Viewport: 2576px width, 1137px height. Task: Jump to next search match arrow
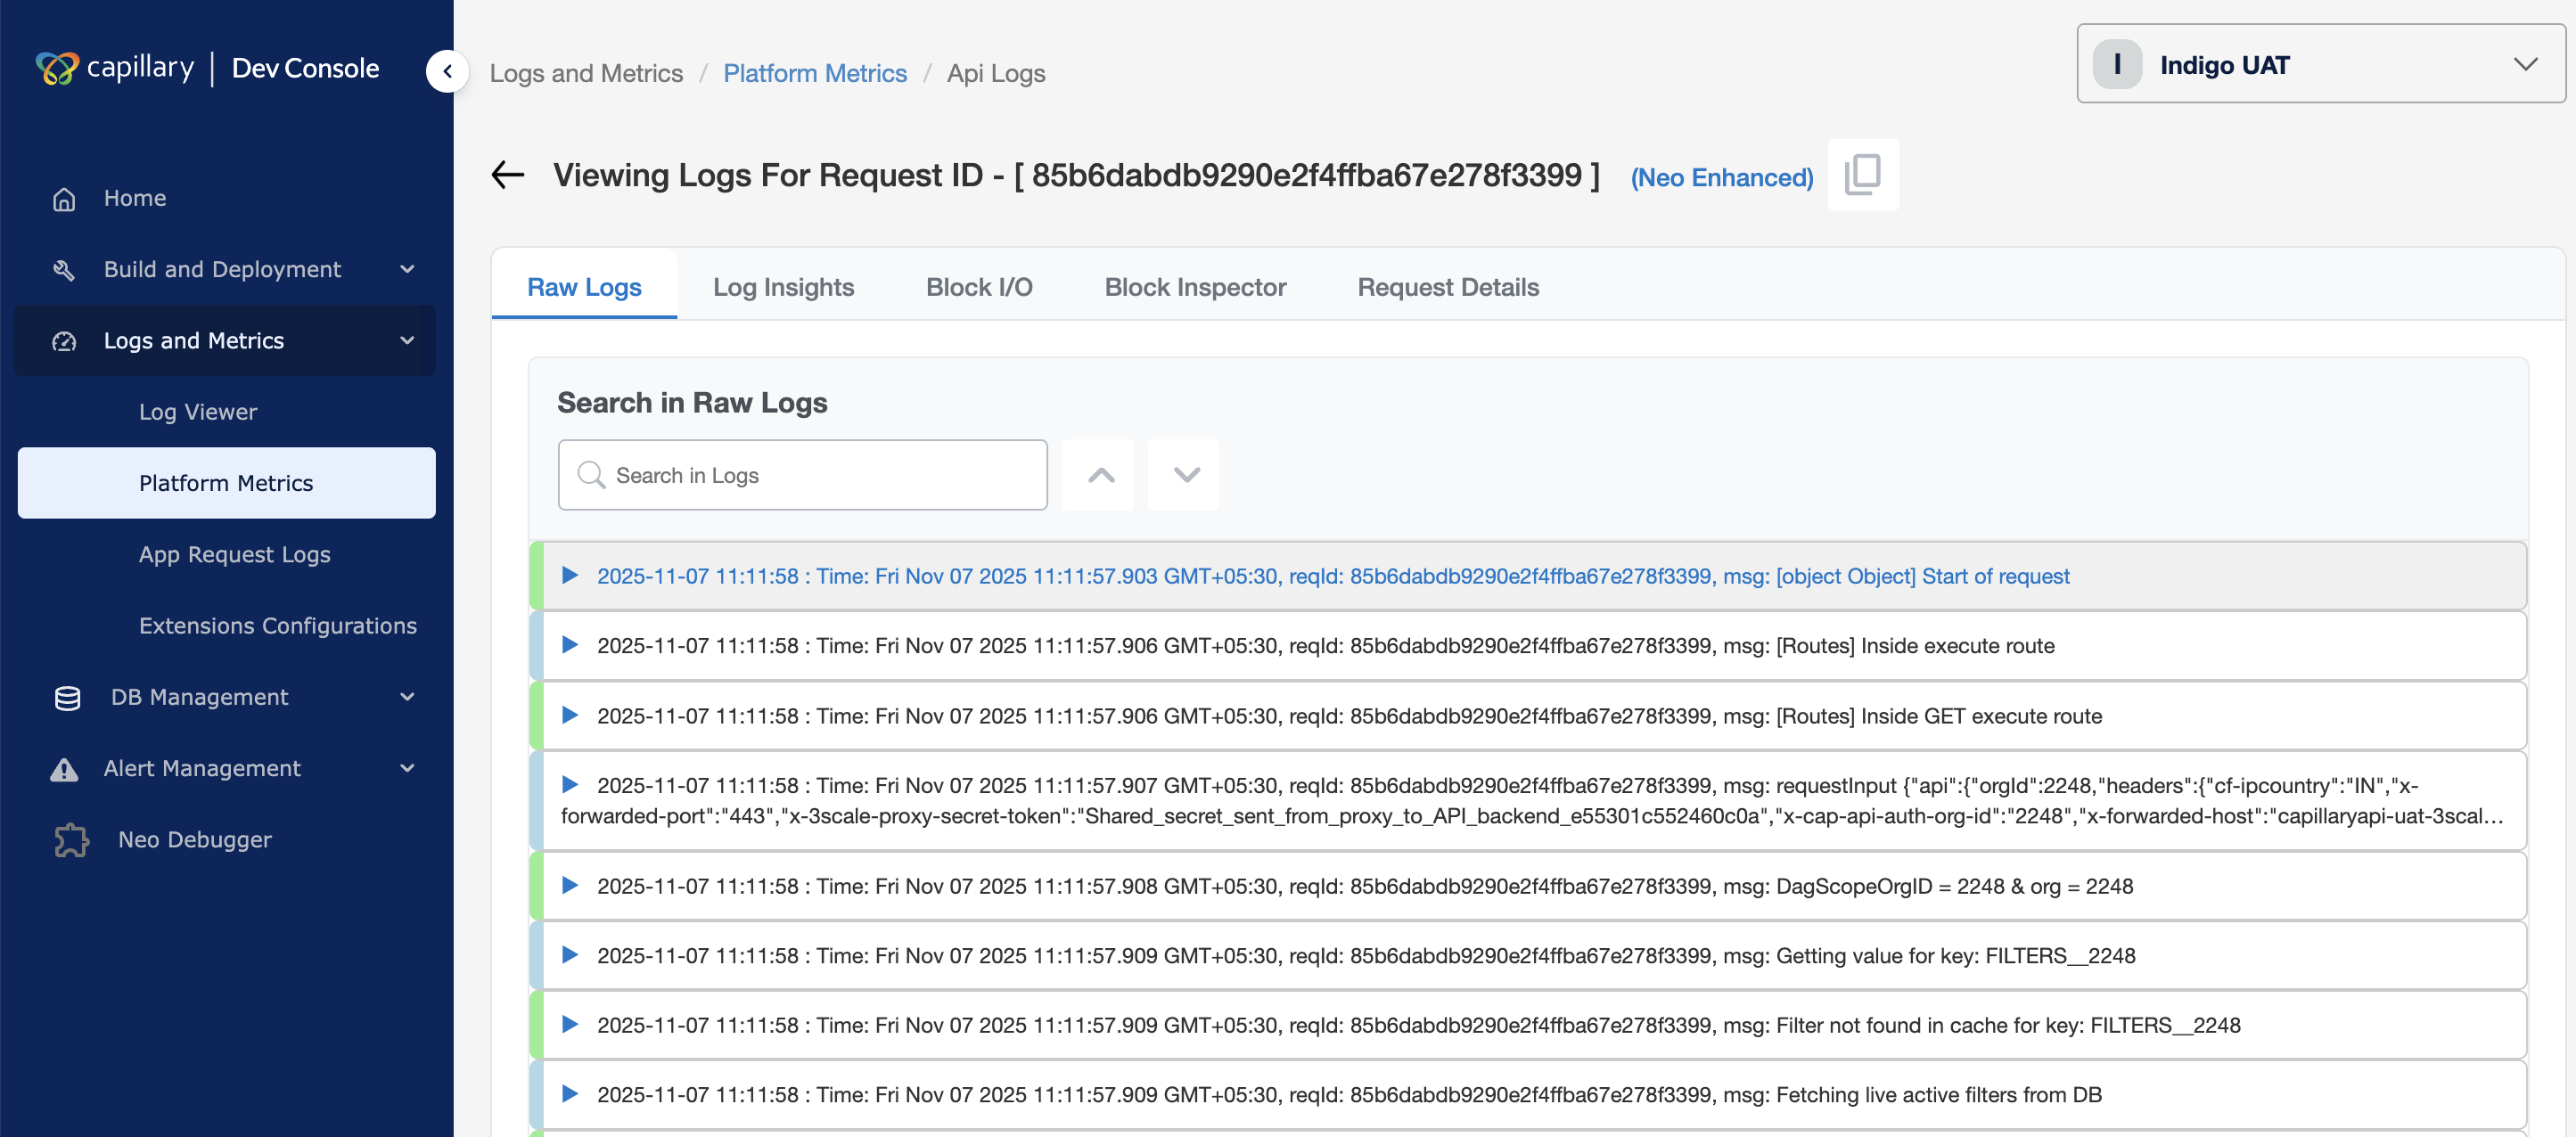tap(1184, 475)
